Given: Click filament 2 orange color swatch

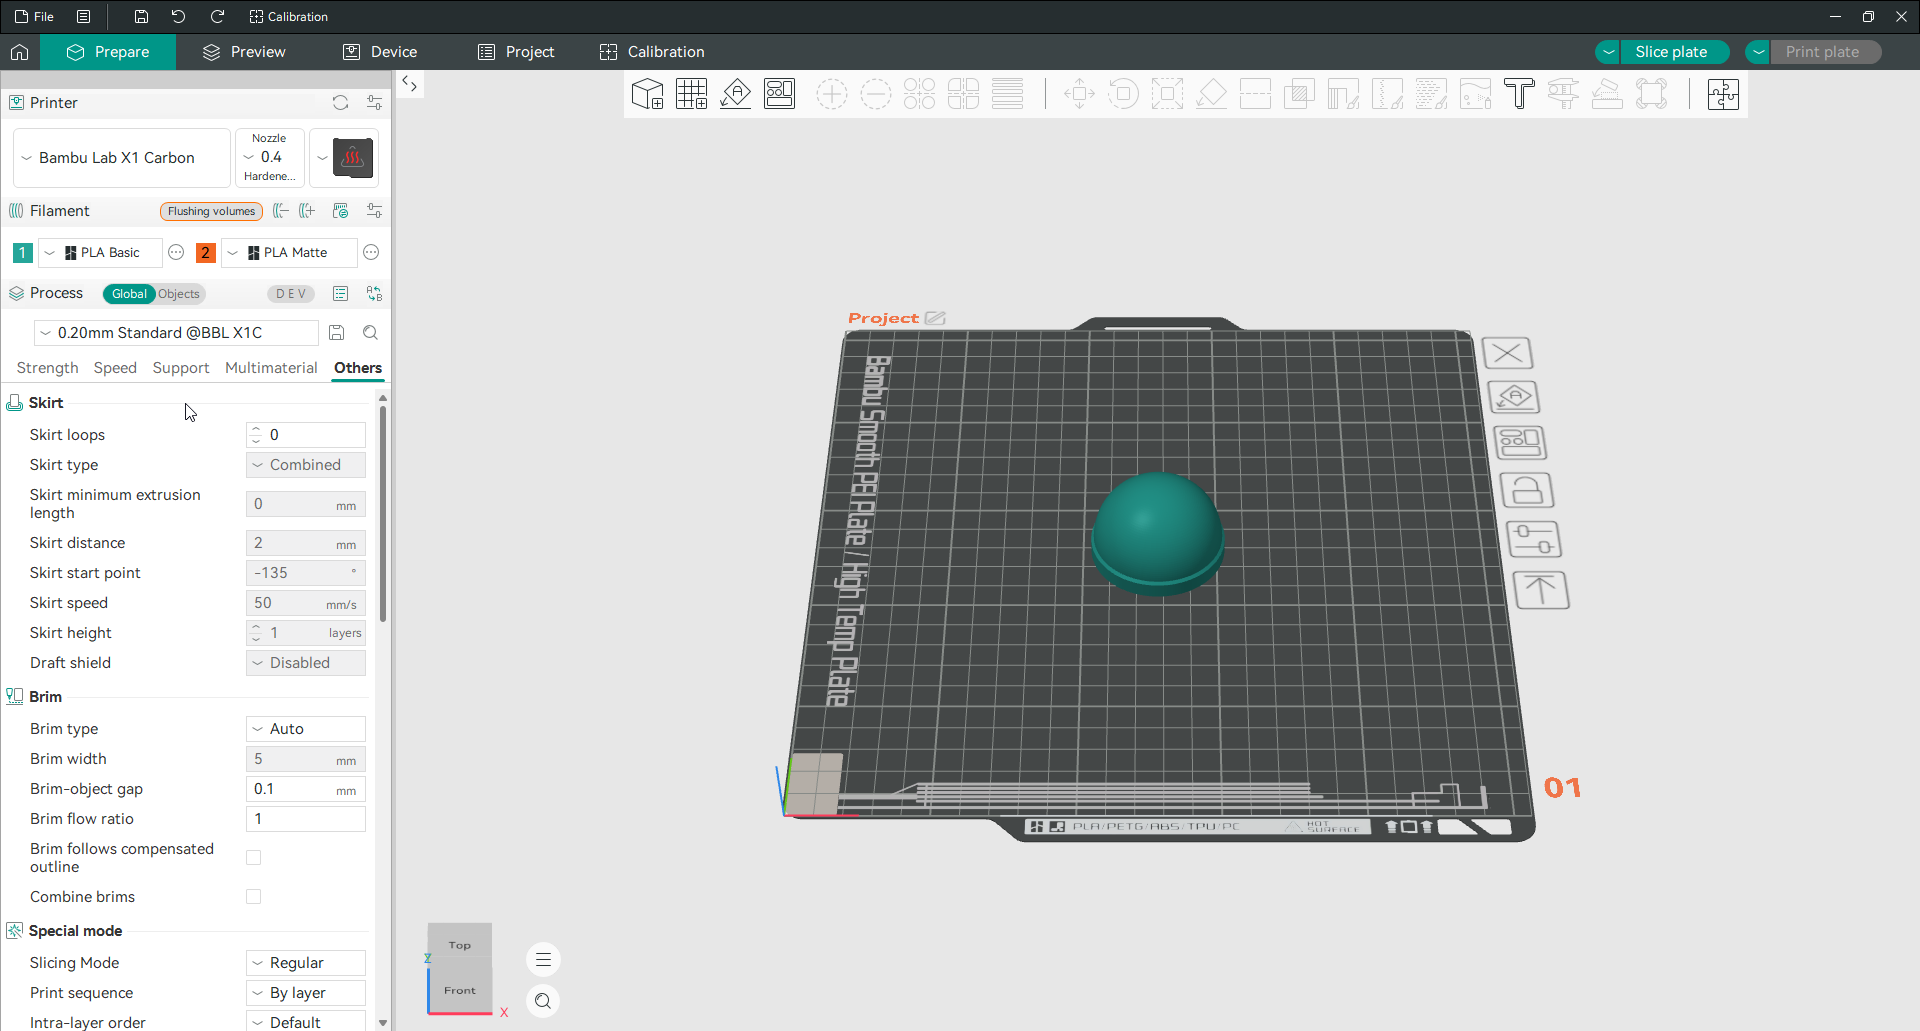Looking at the screenshot, I should [x=205, y=252].
